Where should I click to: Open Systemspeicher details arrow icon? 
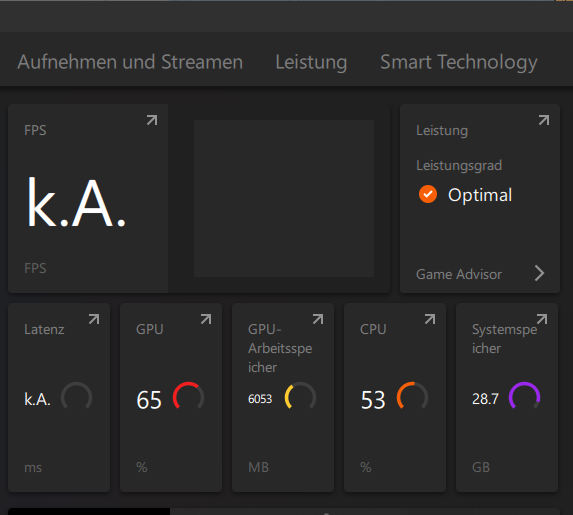click(x=542, y=319)
